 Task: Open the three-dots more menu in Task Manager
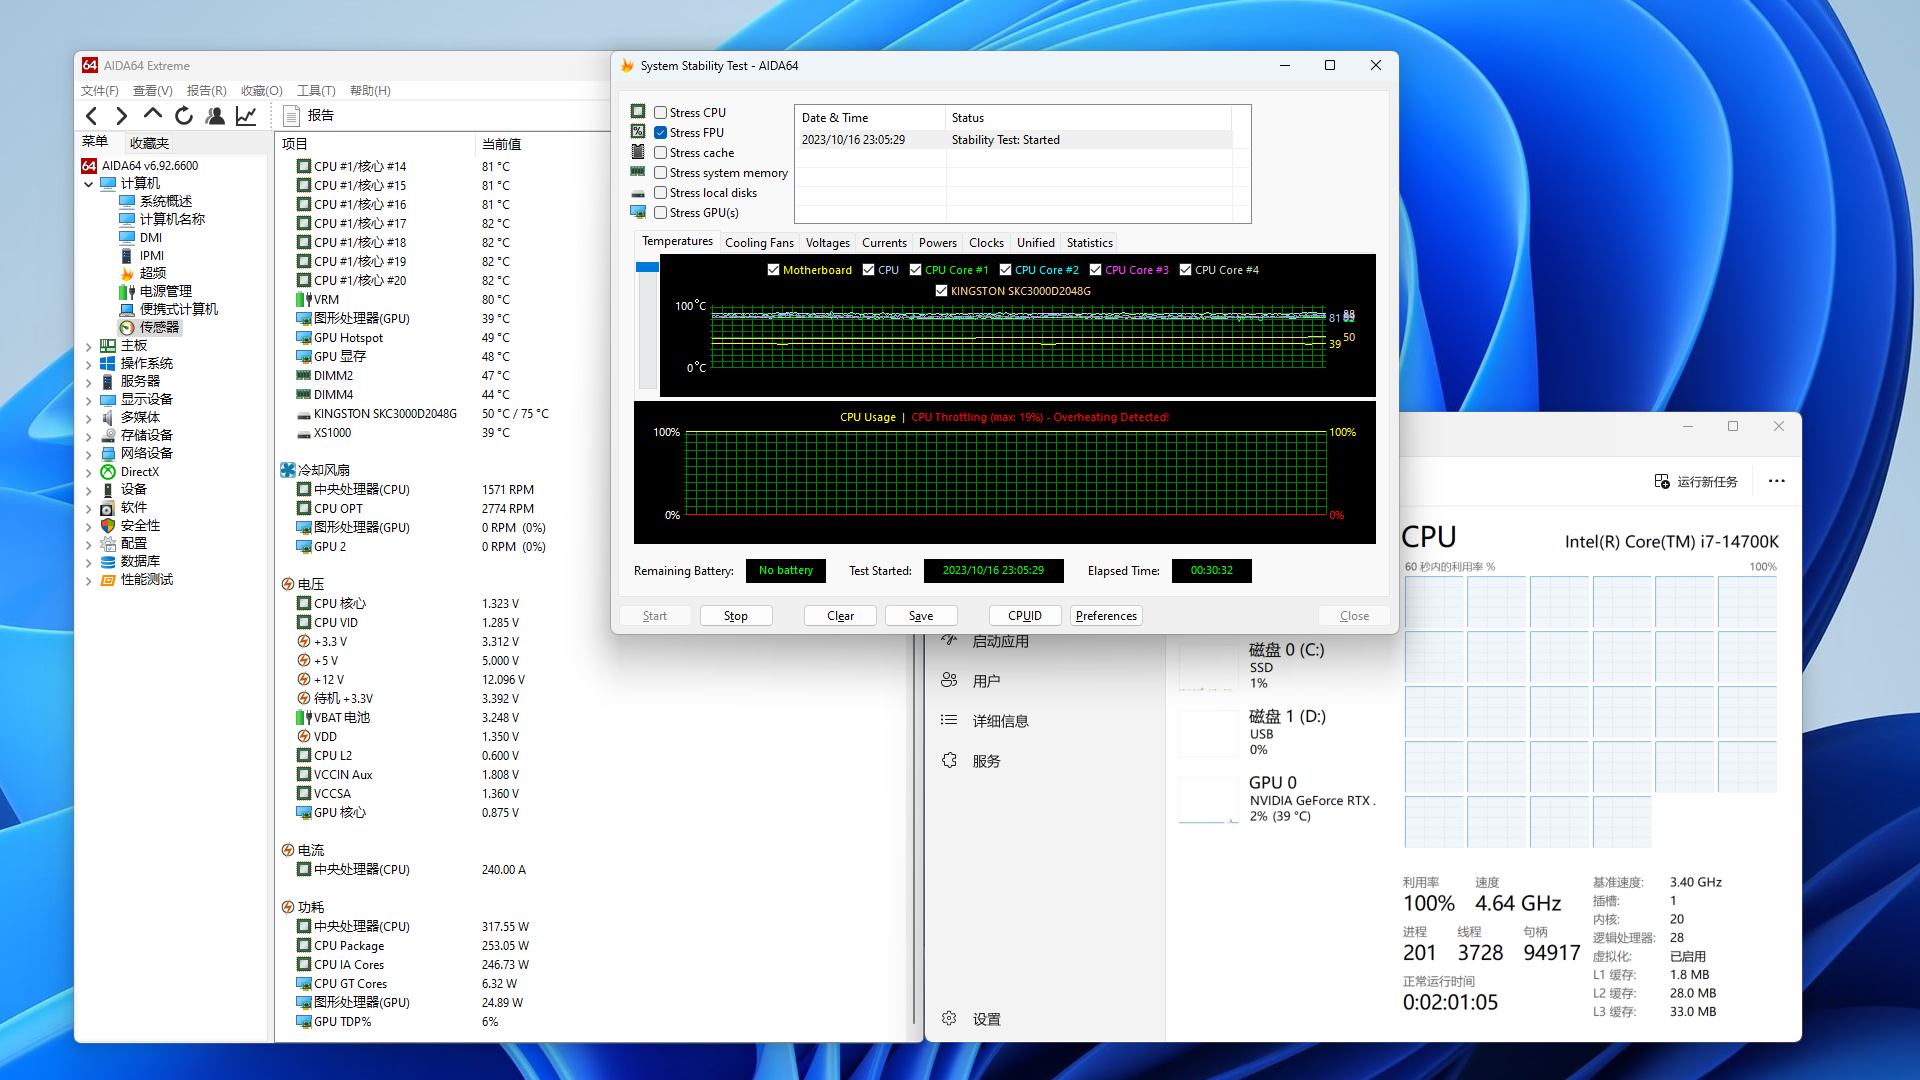coord(1776,481)
